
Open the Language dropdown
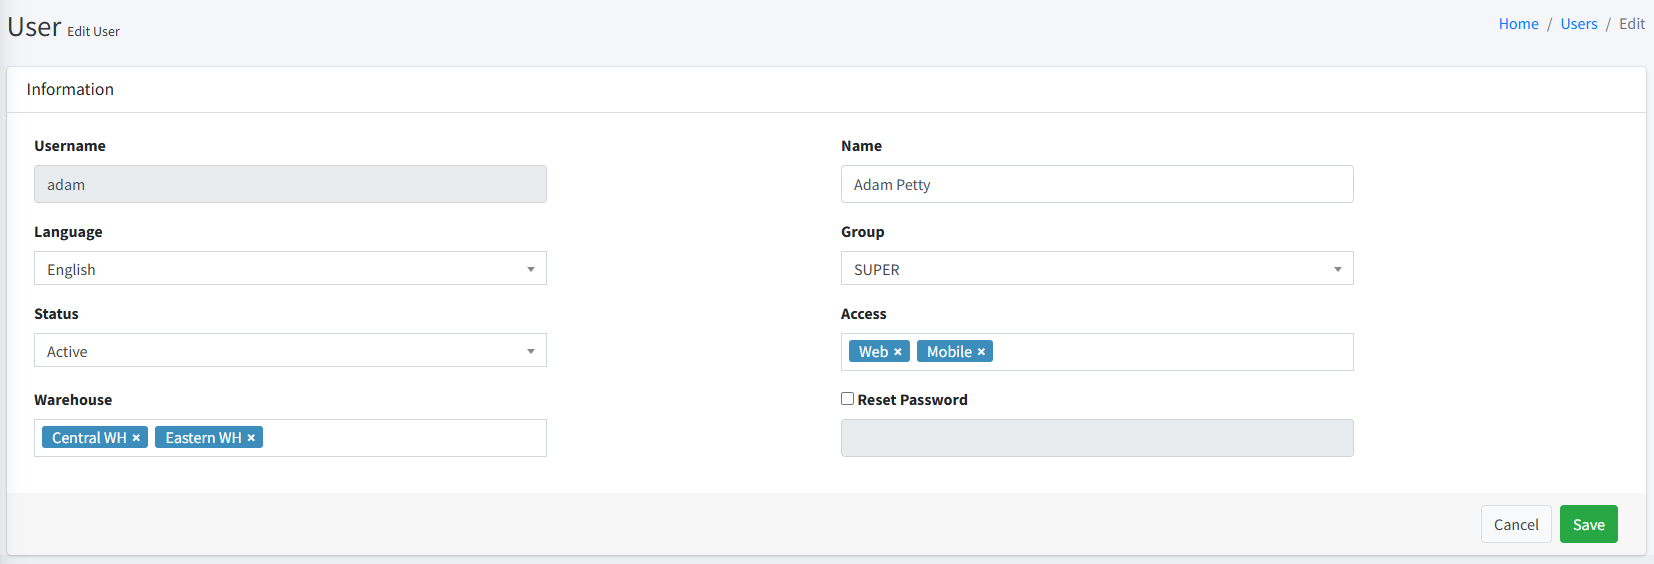pos(290,269)
